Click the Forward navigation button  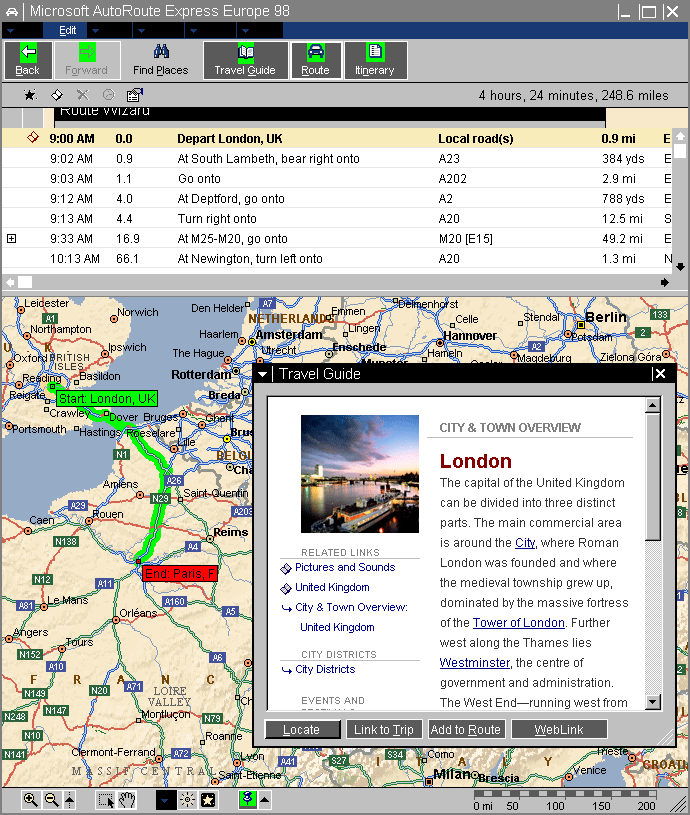[87, 60]
